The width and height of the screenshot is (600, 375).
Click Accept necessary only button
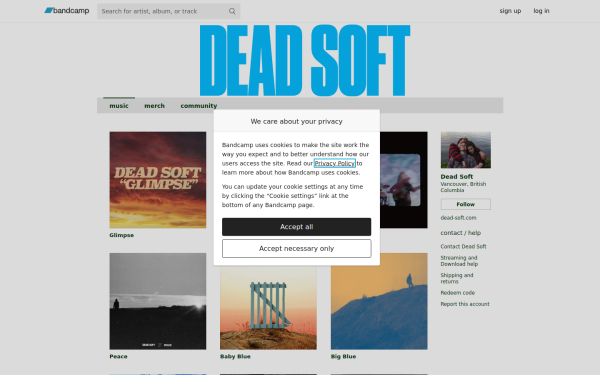click(x=297, y=249)
